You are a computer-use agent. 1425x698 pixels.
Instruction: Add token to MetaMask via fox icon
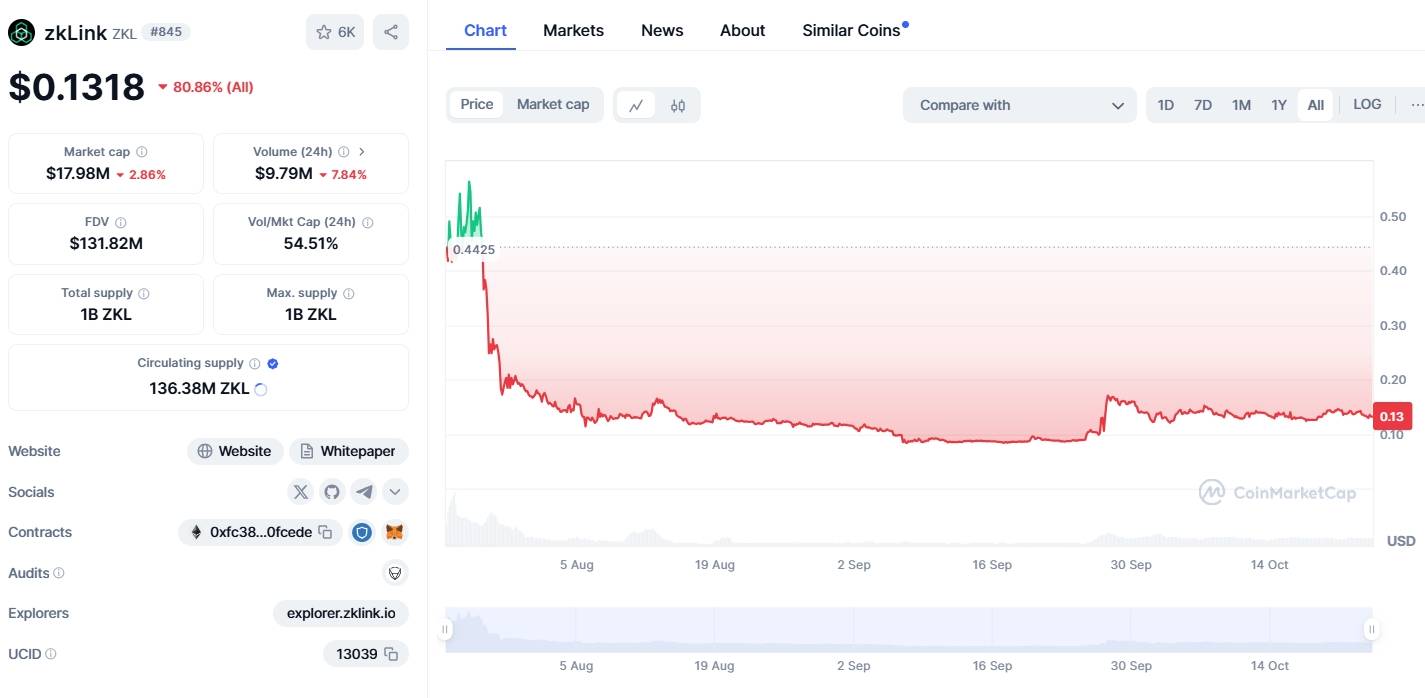396,532
